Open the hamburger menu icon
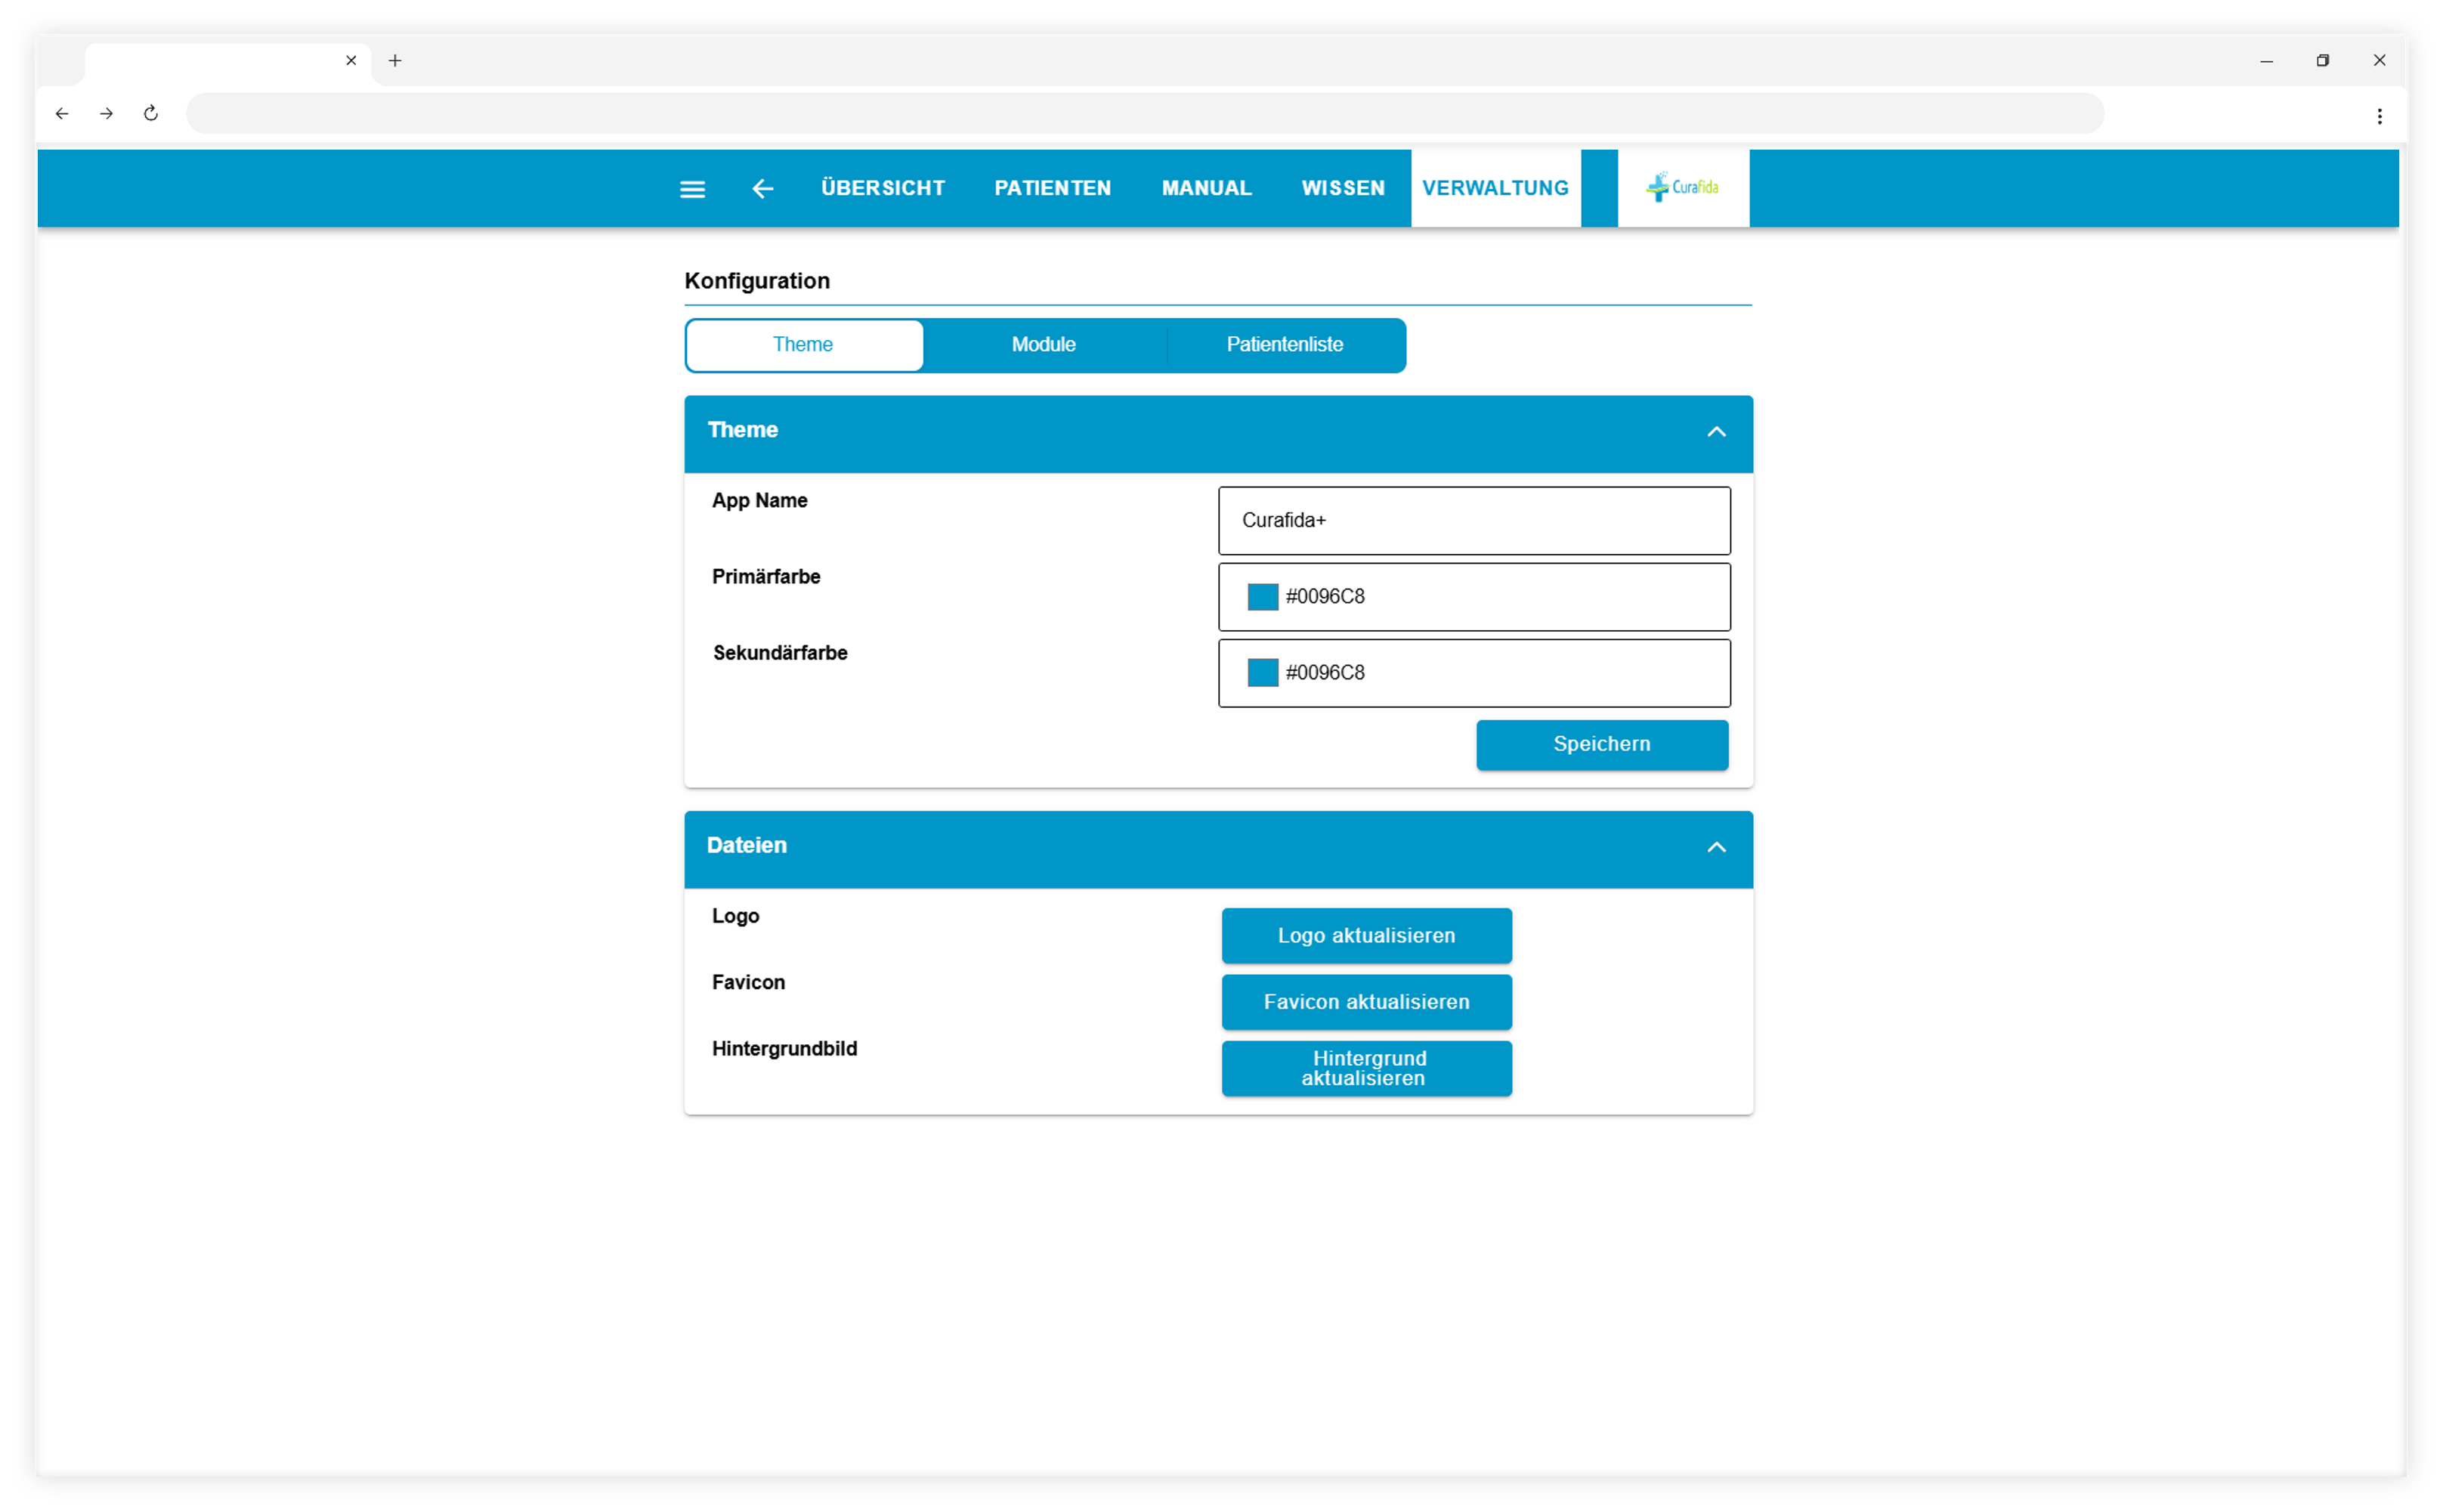 click(x=692, y=189)
